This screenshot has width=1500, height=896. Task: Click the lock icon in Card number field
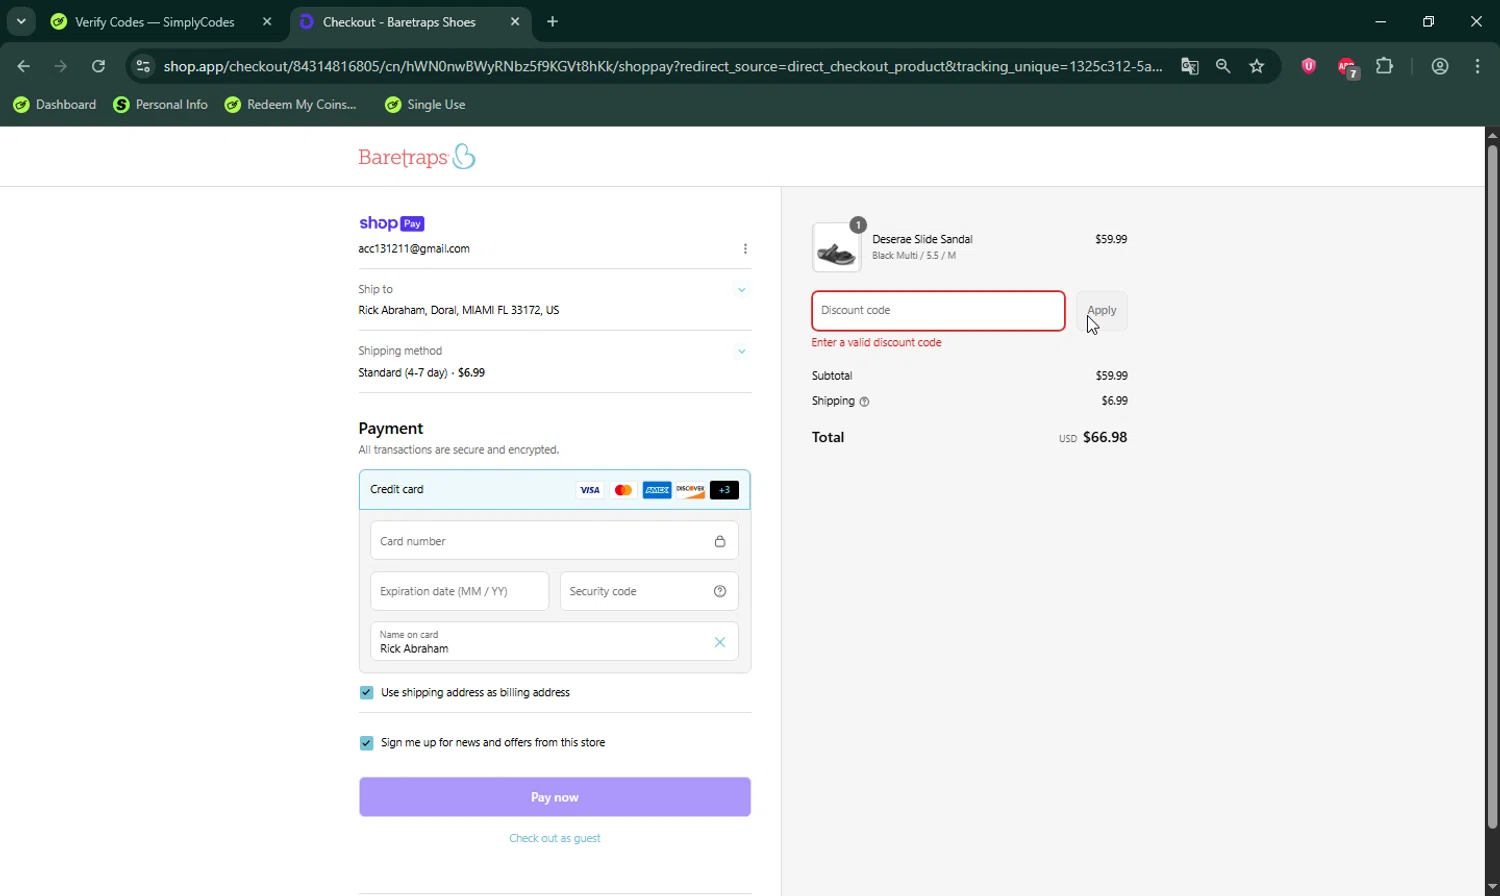pyautogui.click(x=719, y=541)
